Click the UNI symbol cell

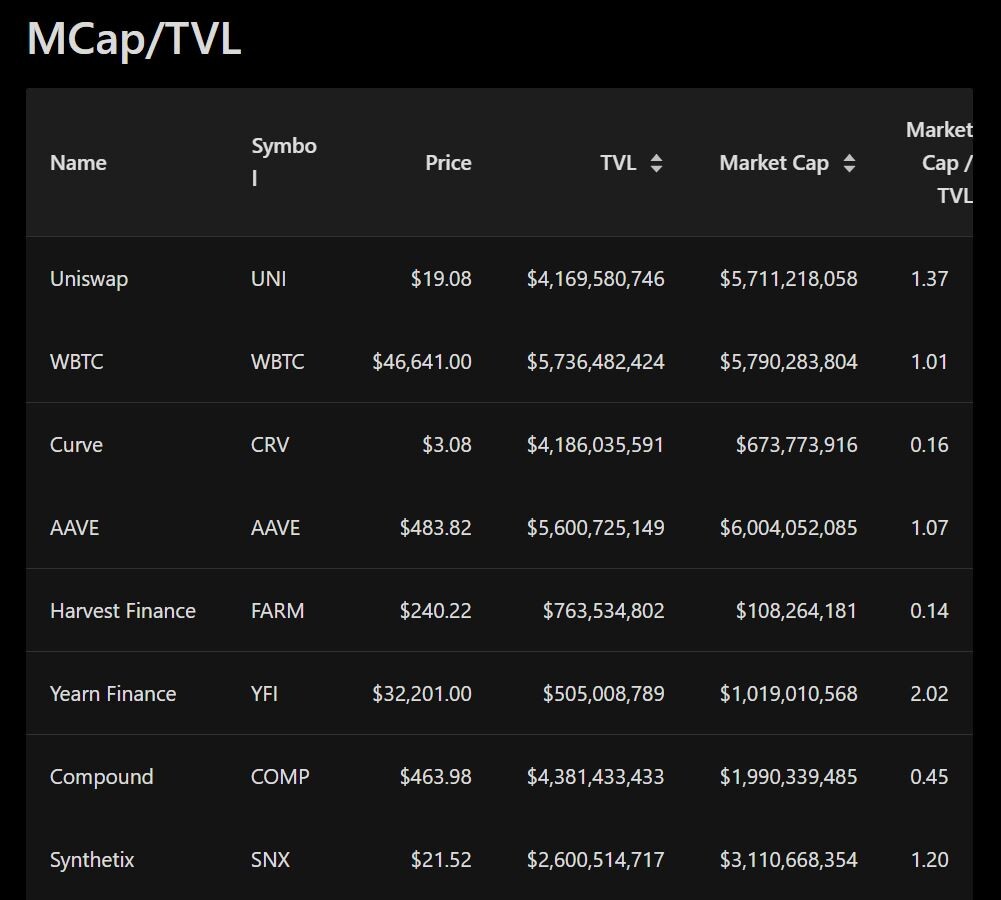[269, 278]
